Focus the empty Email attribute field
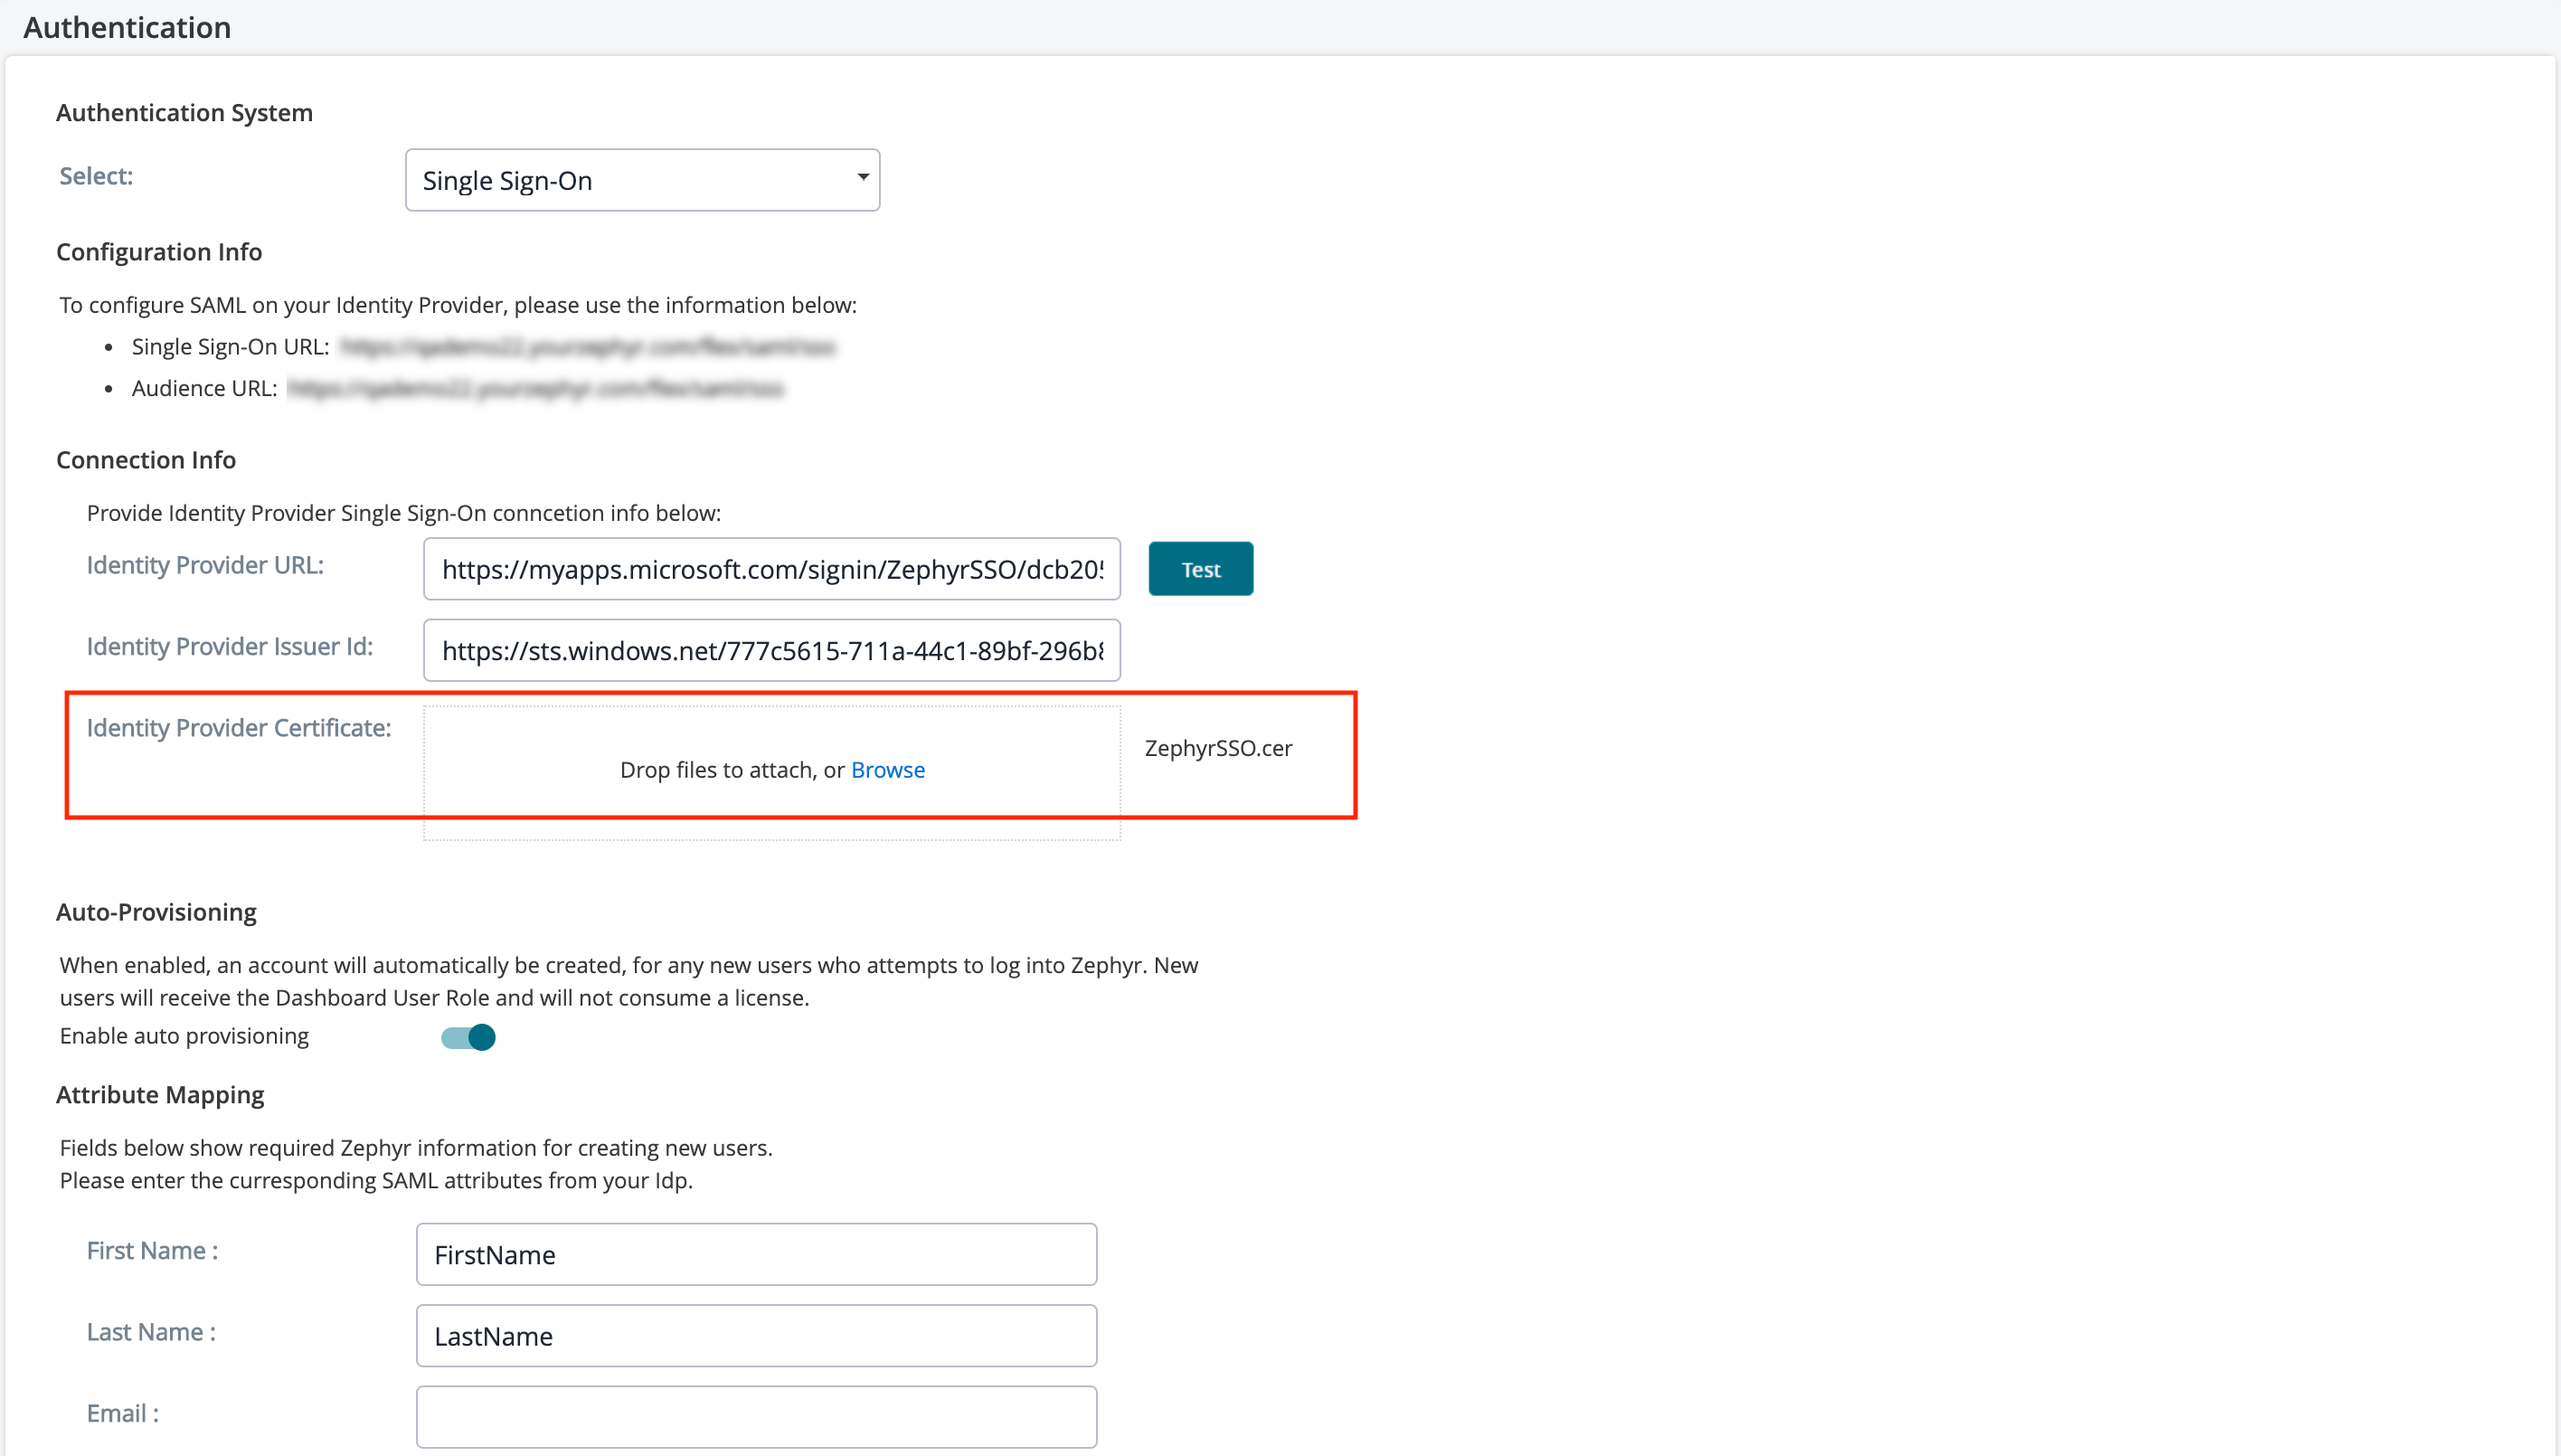This screenshot has width=2561, height=1456. [x=755, y=1416]
